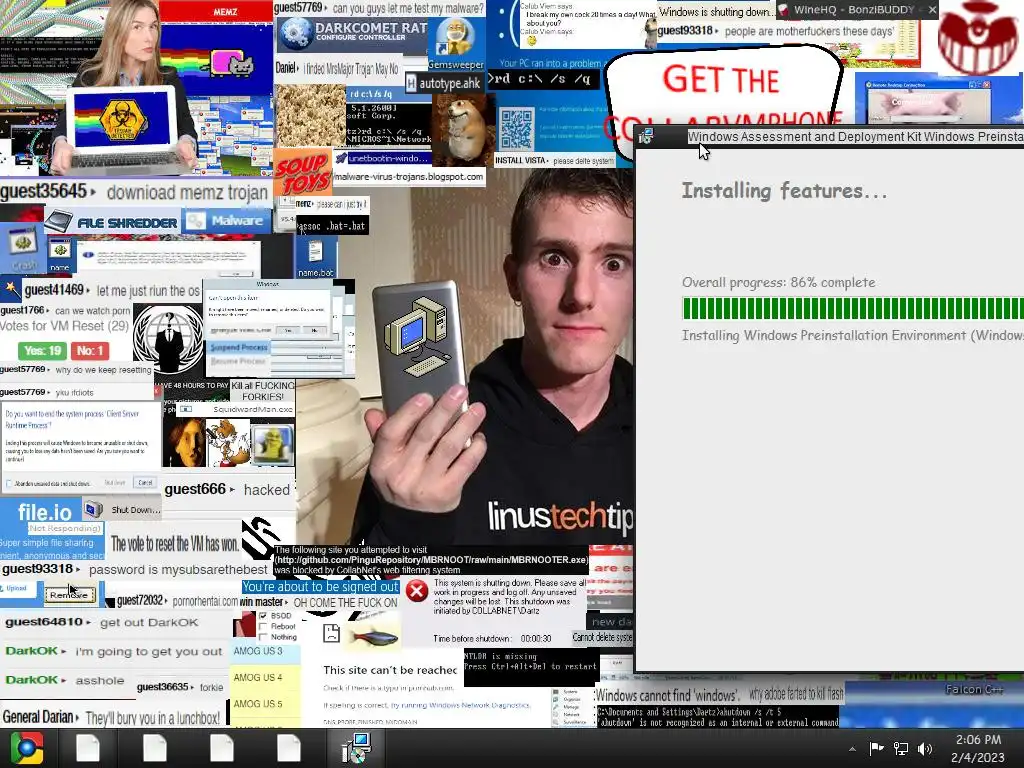
Task: Click the 'Installing features...' heading
Action: point(784,191)
